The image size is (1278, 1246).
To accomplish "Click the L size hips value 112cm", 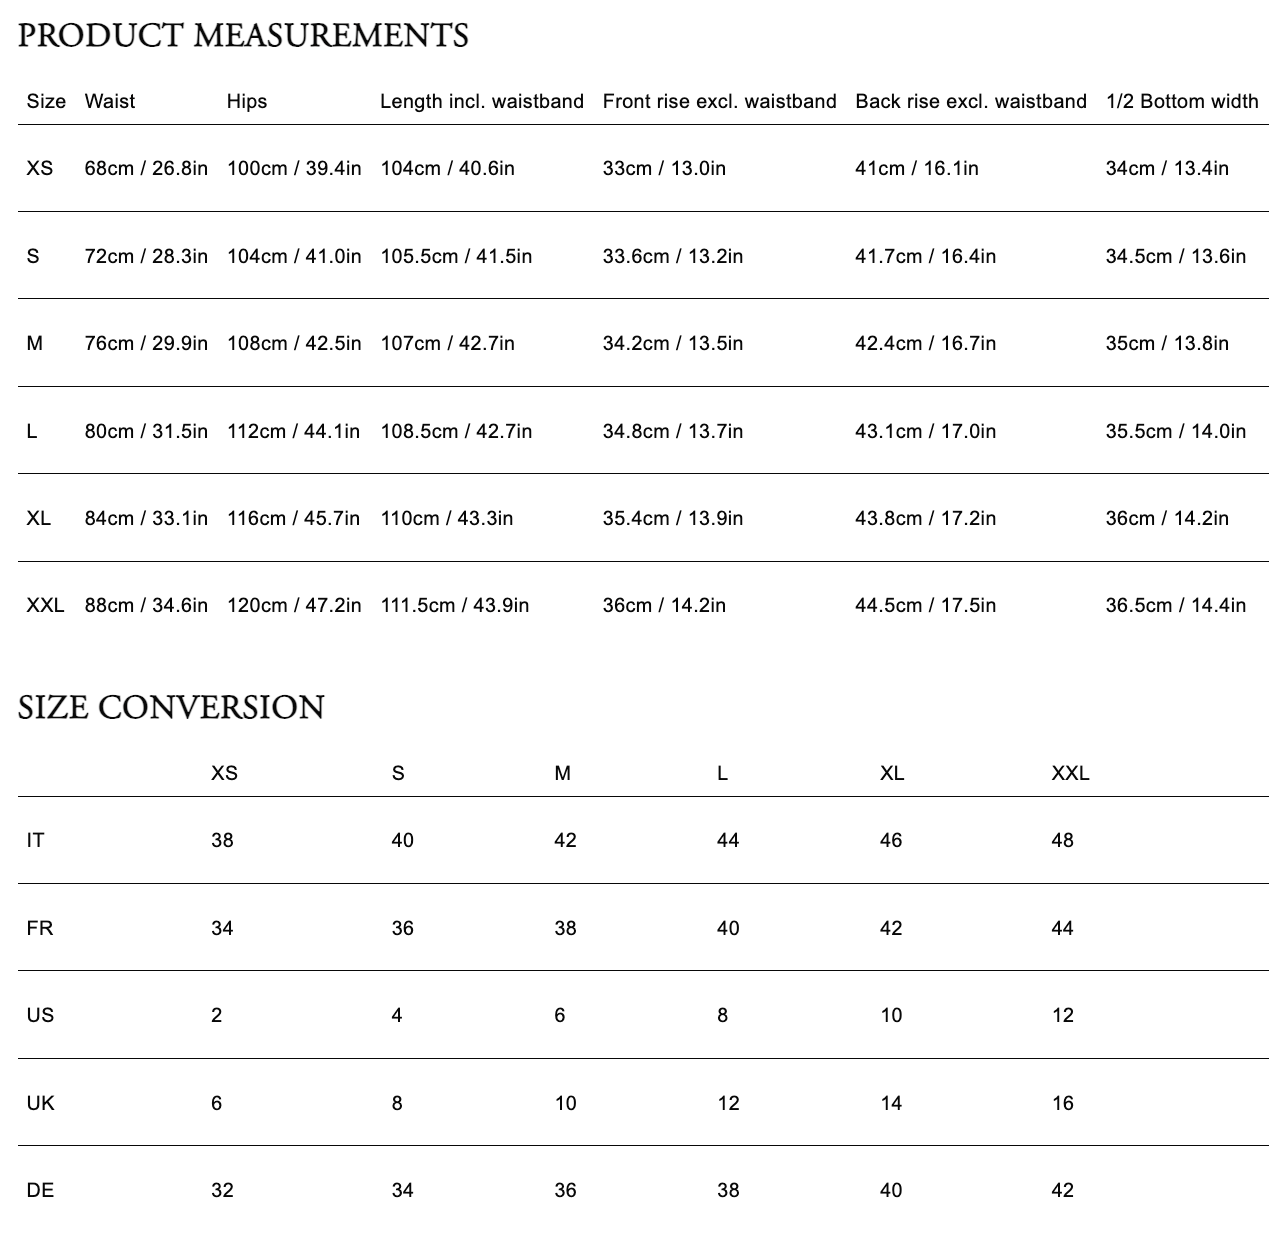I will point(293,430).
